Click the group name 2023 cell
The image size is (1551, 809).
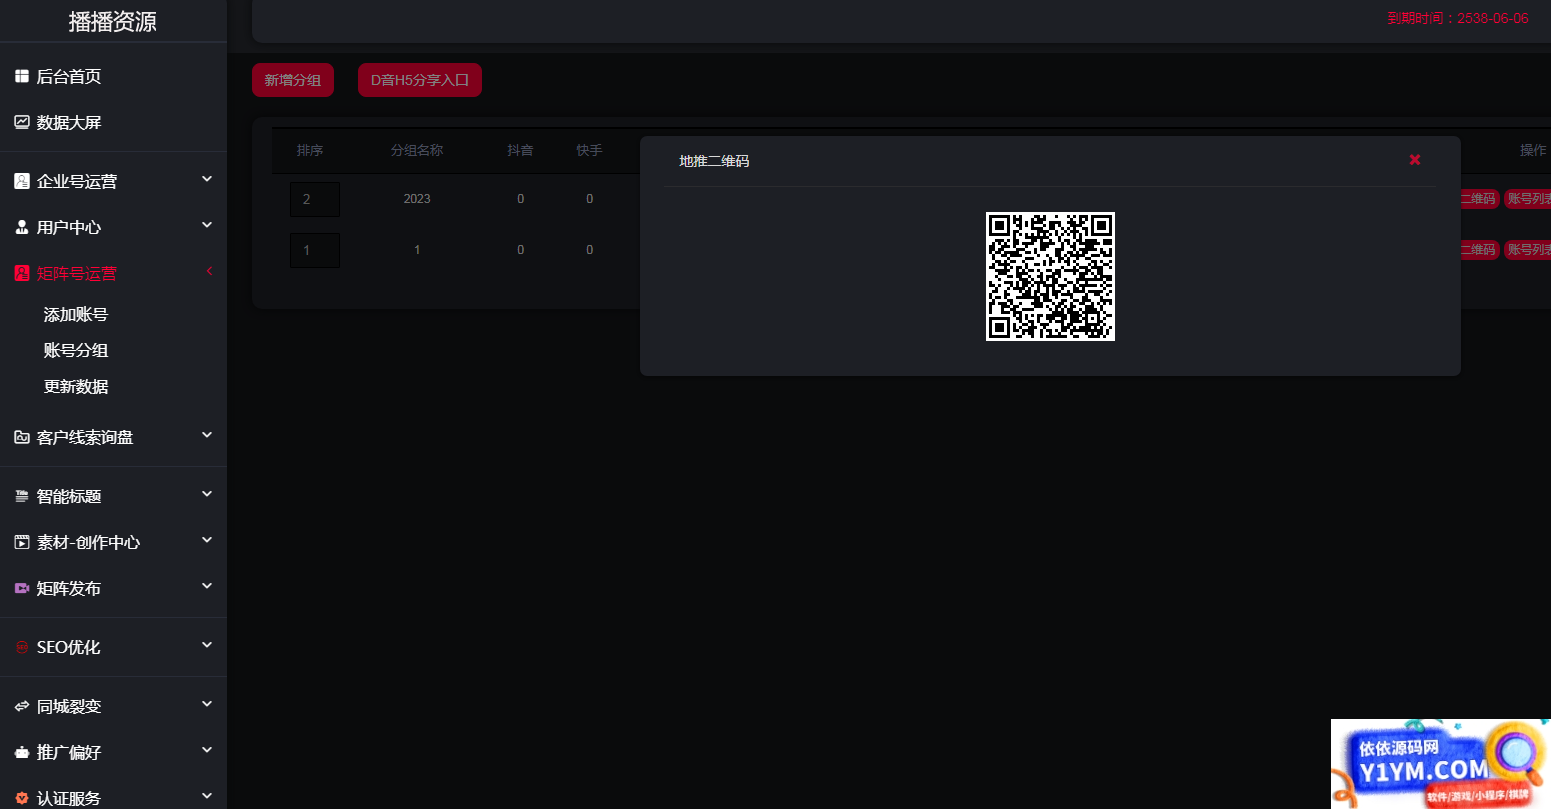pyautogui.click(x=417, y=199)
